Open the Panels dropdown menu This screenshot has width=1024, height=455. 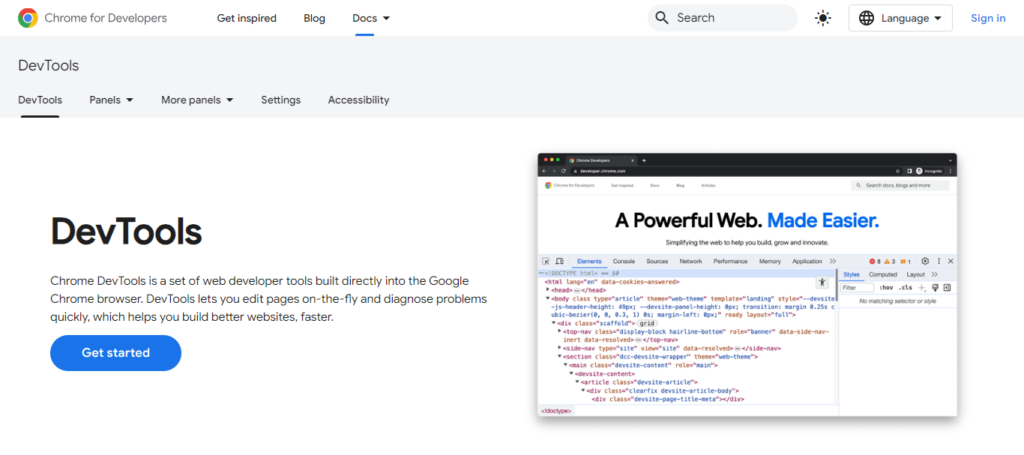pos(111,100)
